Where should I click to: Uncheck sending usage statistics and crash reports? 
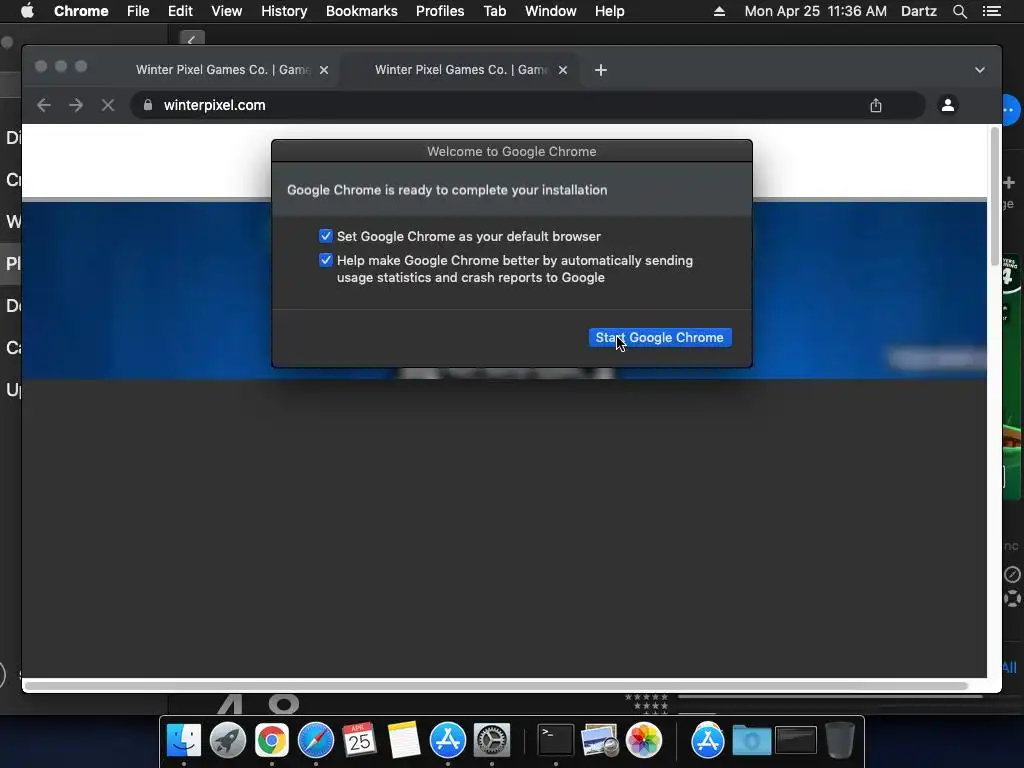tap(325, 260)
